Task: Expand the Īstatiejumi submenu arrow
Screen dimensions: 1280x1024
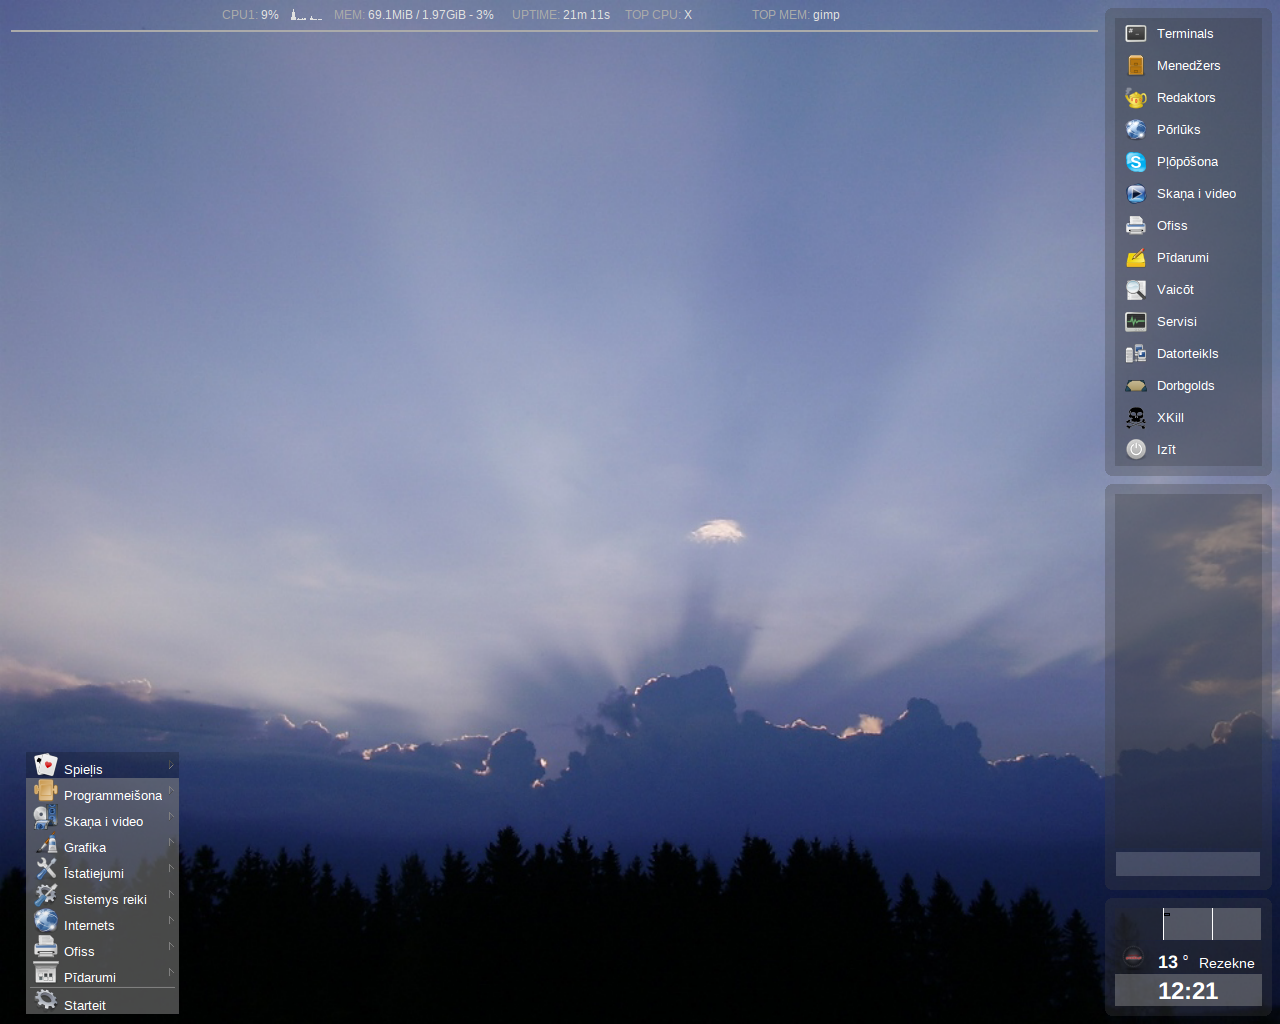Action: point(171,870)
